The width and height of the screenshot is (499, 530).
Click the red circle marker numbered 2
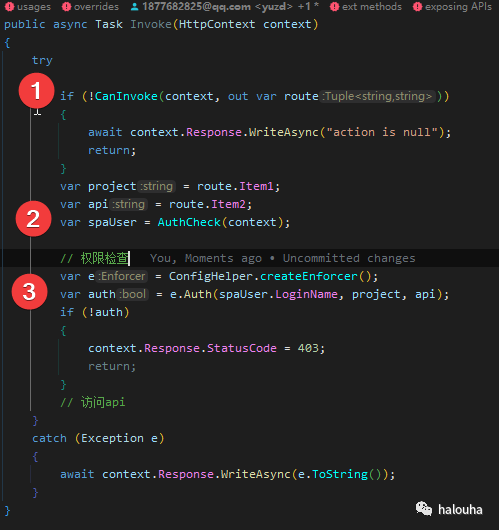point(33,219)
